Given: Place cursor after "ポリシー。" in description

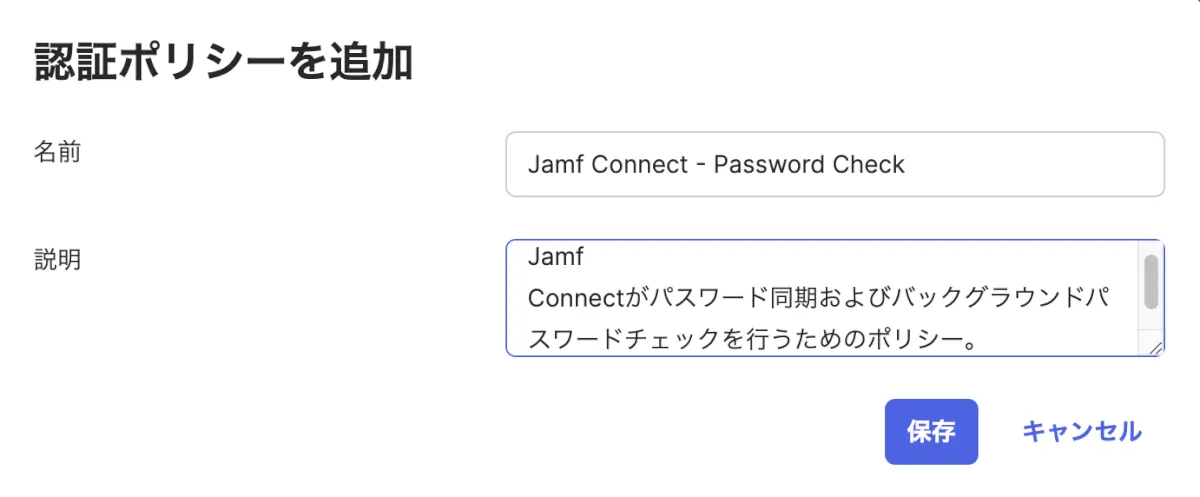Looking at the screenshot, I should click(x=978, y=341).
